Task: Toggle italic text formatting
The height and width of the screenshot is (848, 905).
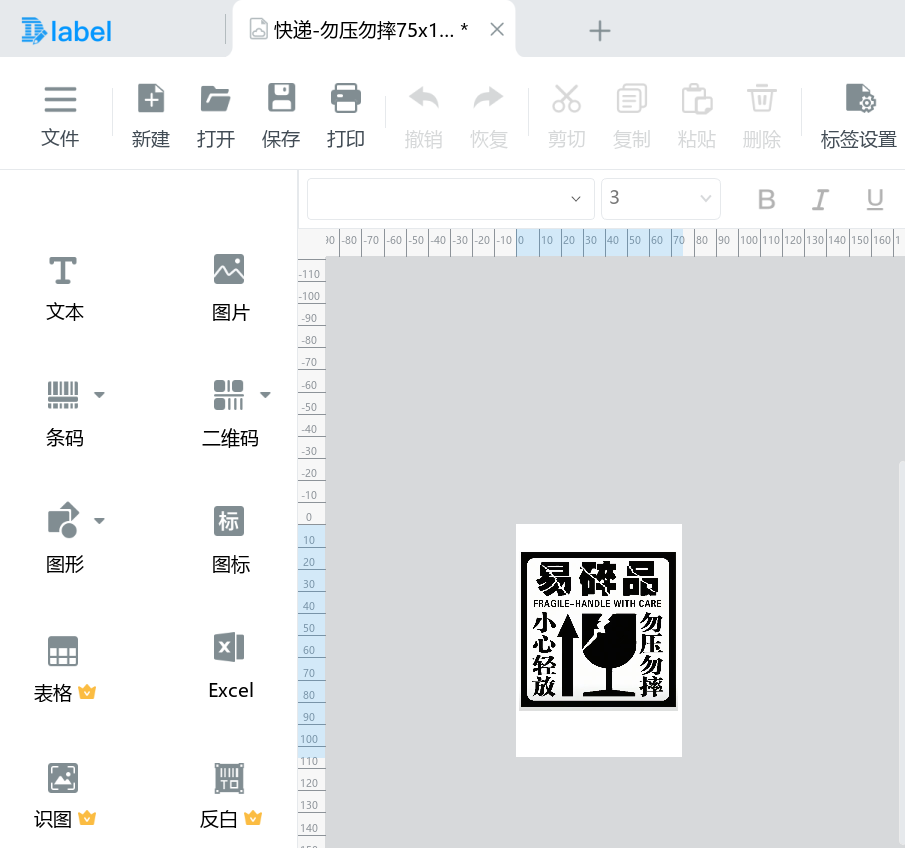Action: 819,198
